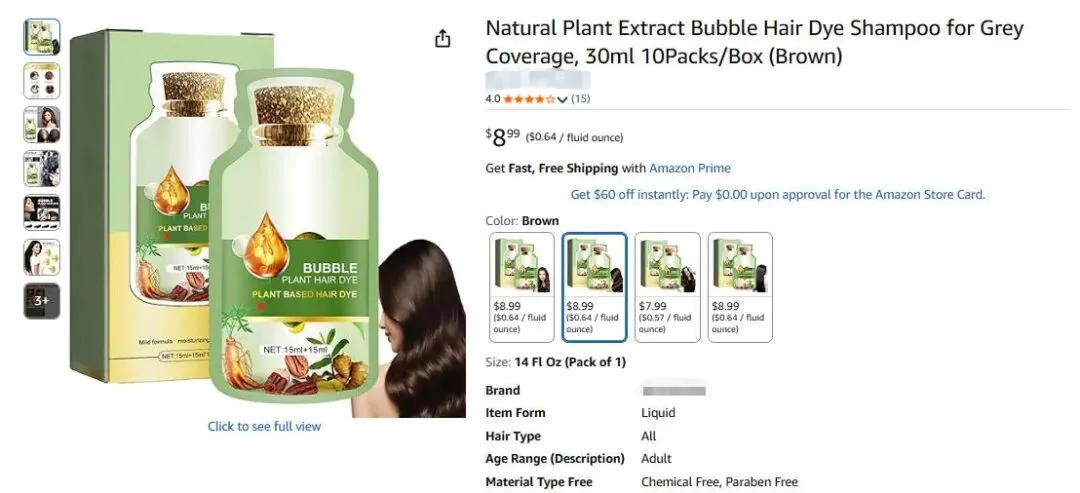Select the first product thumbnail in sidebar
The image size is (1080, 493).
[42, 37]
